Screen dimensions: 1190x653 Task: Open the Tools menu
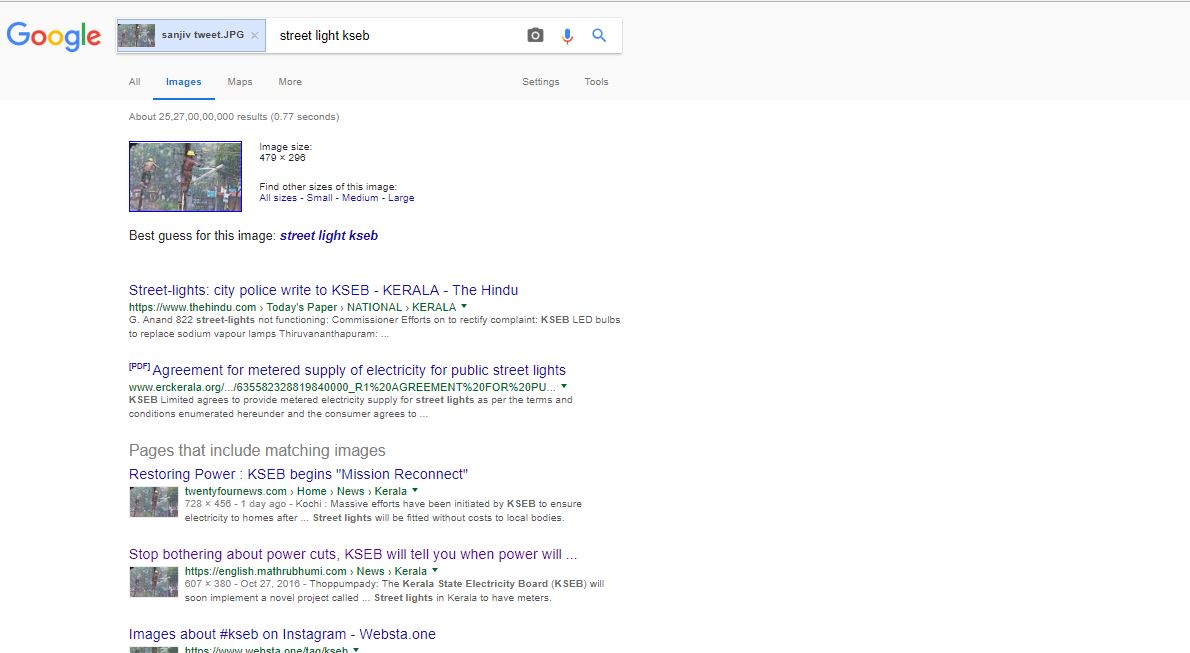click(x=597, y=82)
